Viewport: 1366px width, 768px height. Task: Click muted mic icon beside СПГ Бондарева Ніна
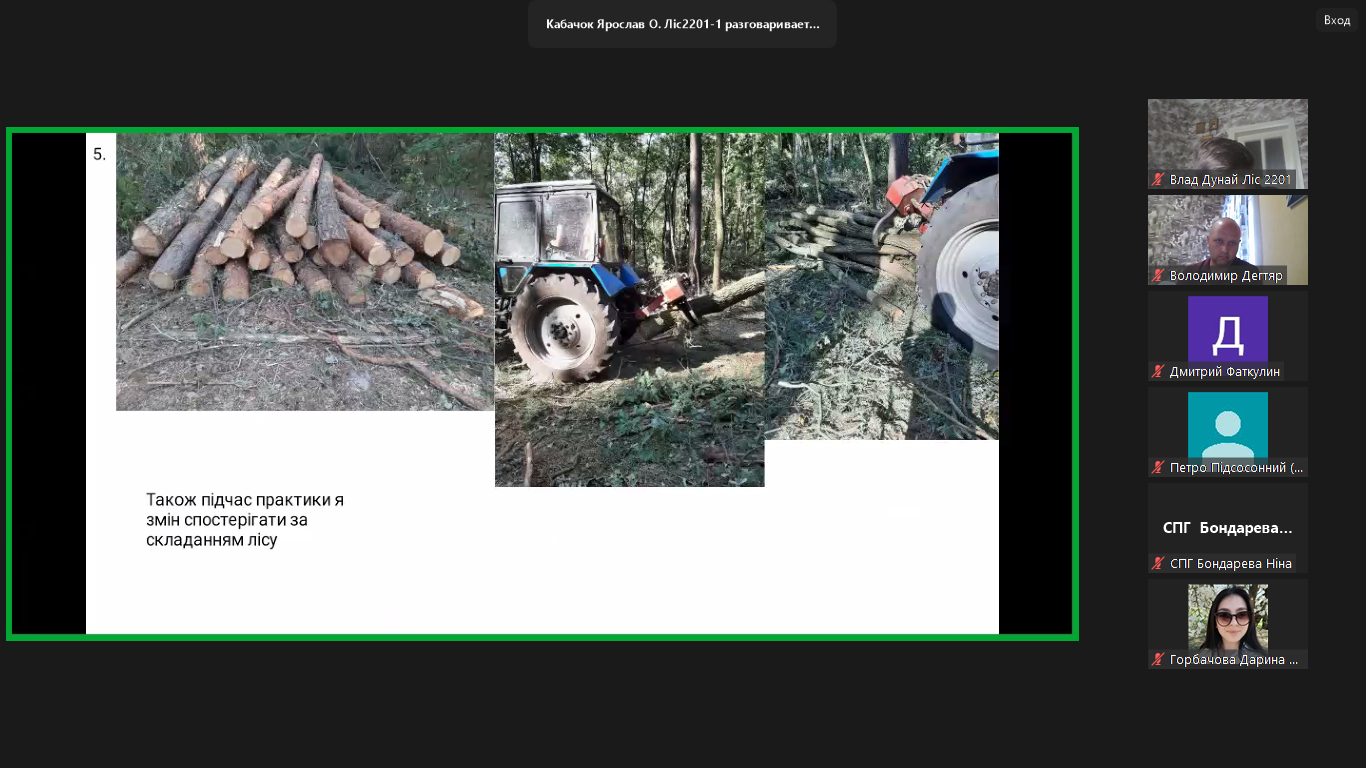(x=1159, y=564)
